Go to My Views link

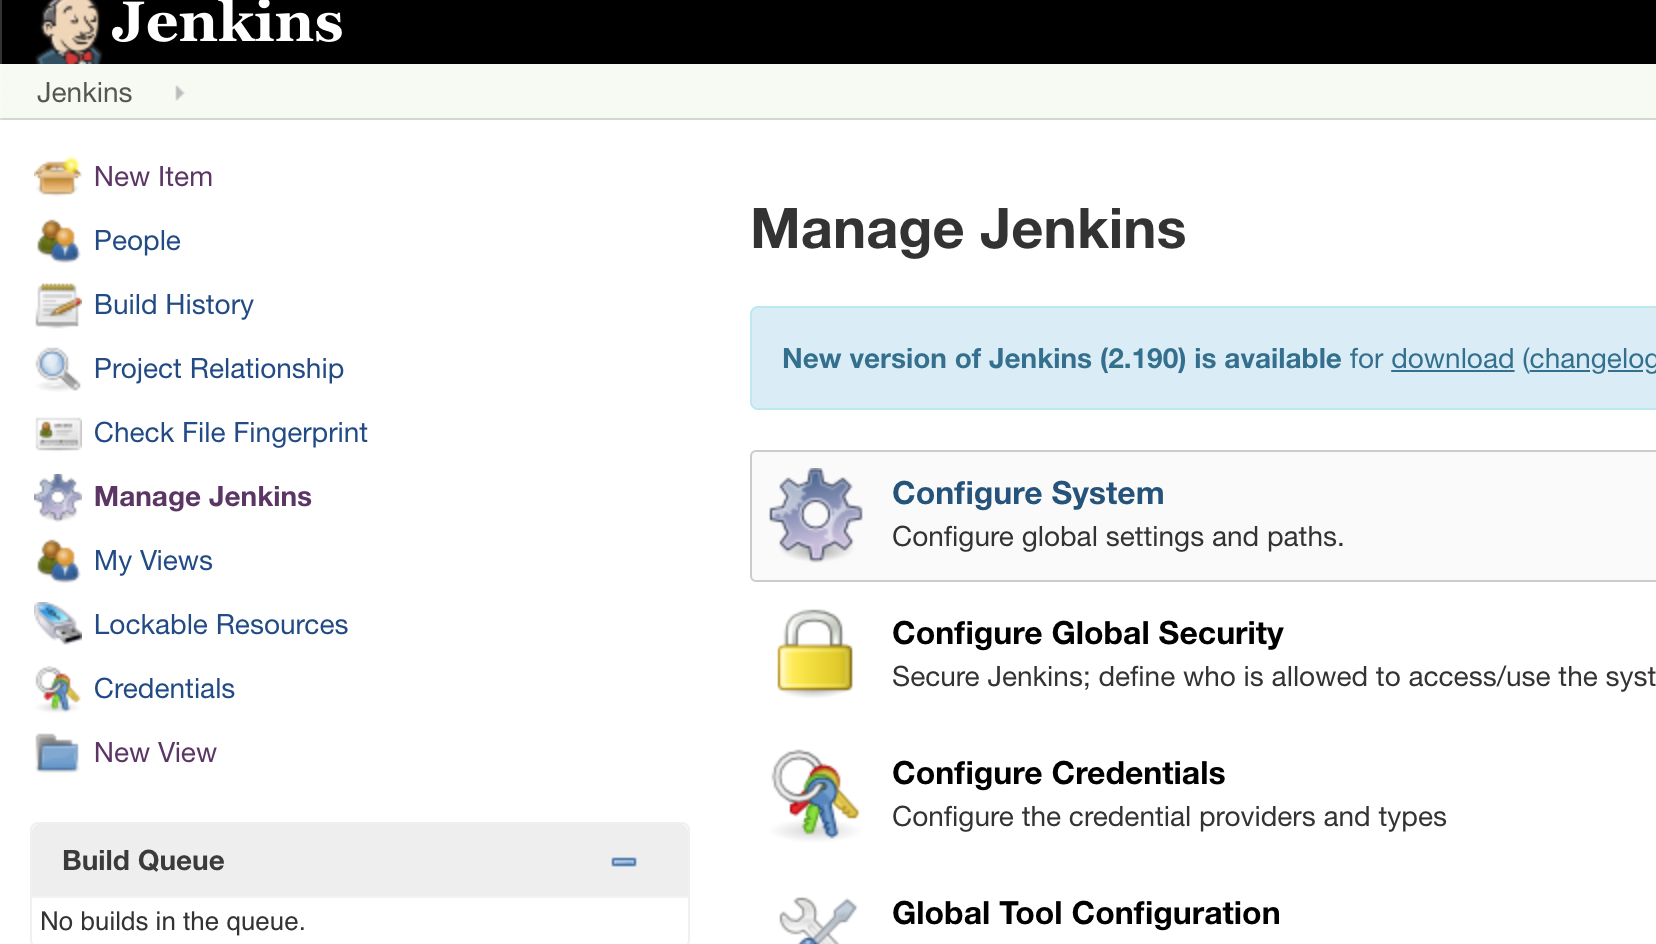(x=153, y=561)
